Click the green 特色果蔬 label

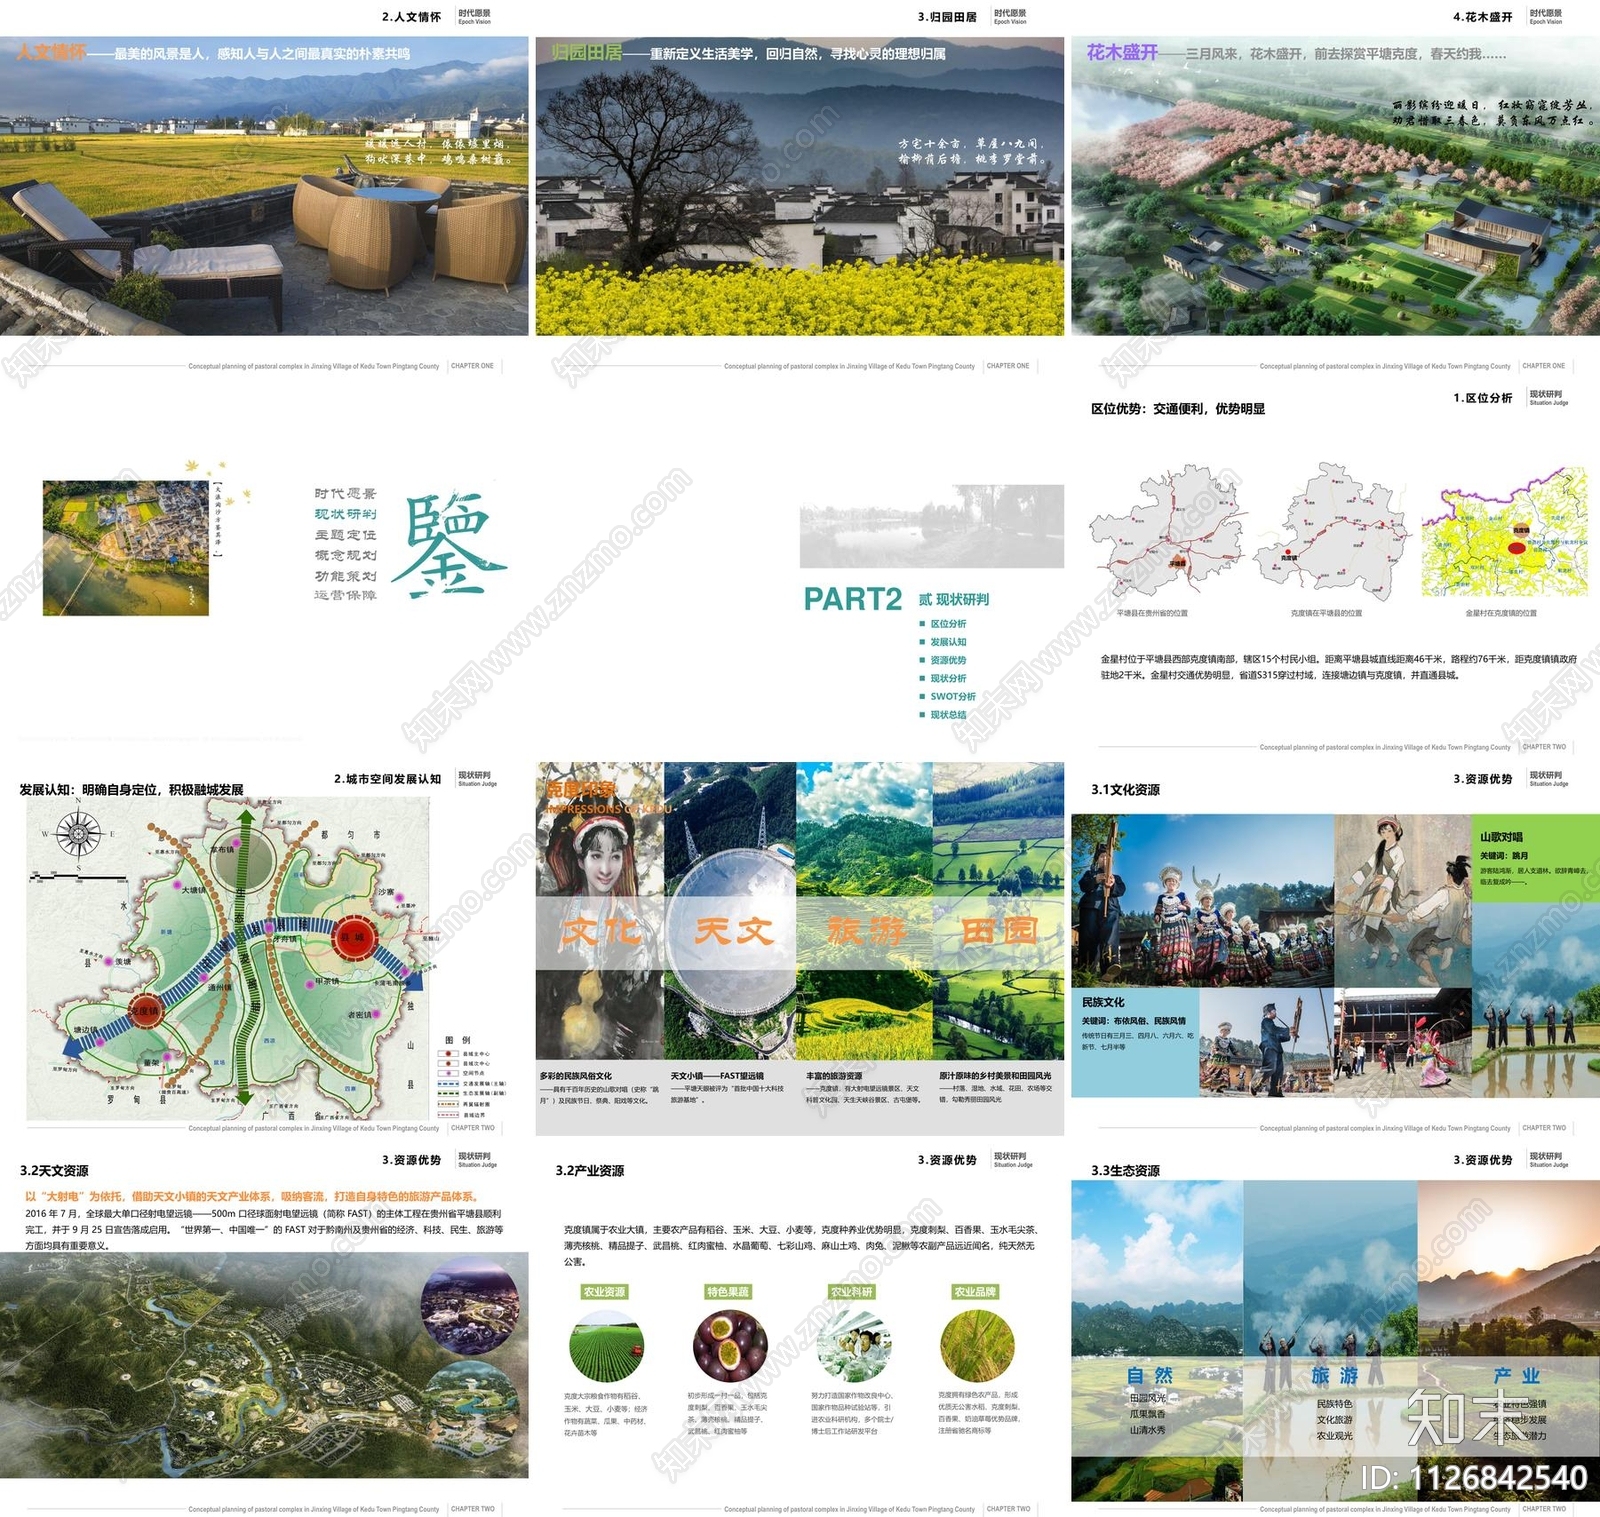click(x=728, y=1292)
